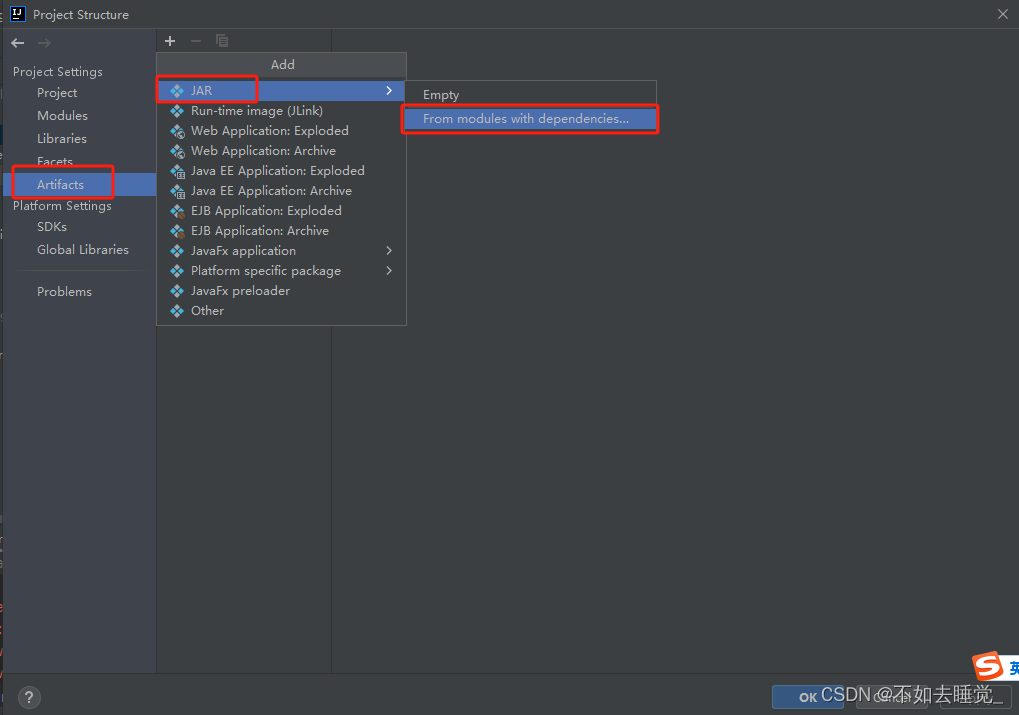This screenshot has width=1019, height=715.
Task: Select Artifacts in the sidebar
Action: [79, 185]
